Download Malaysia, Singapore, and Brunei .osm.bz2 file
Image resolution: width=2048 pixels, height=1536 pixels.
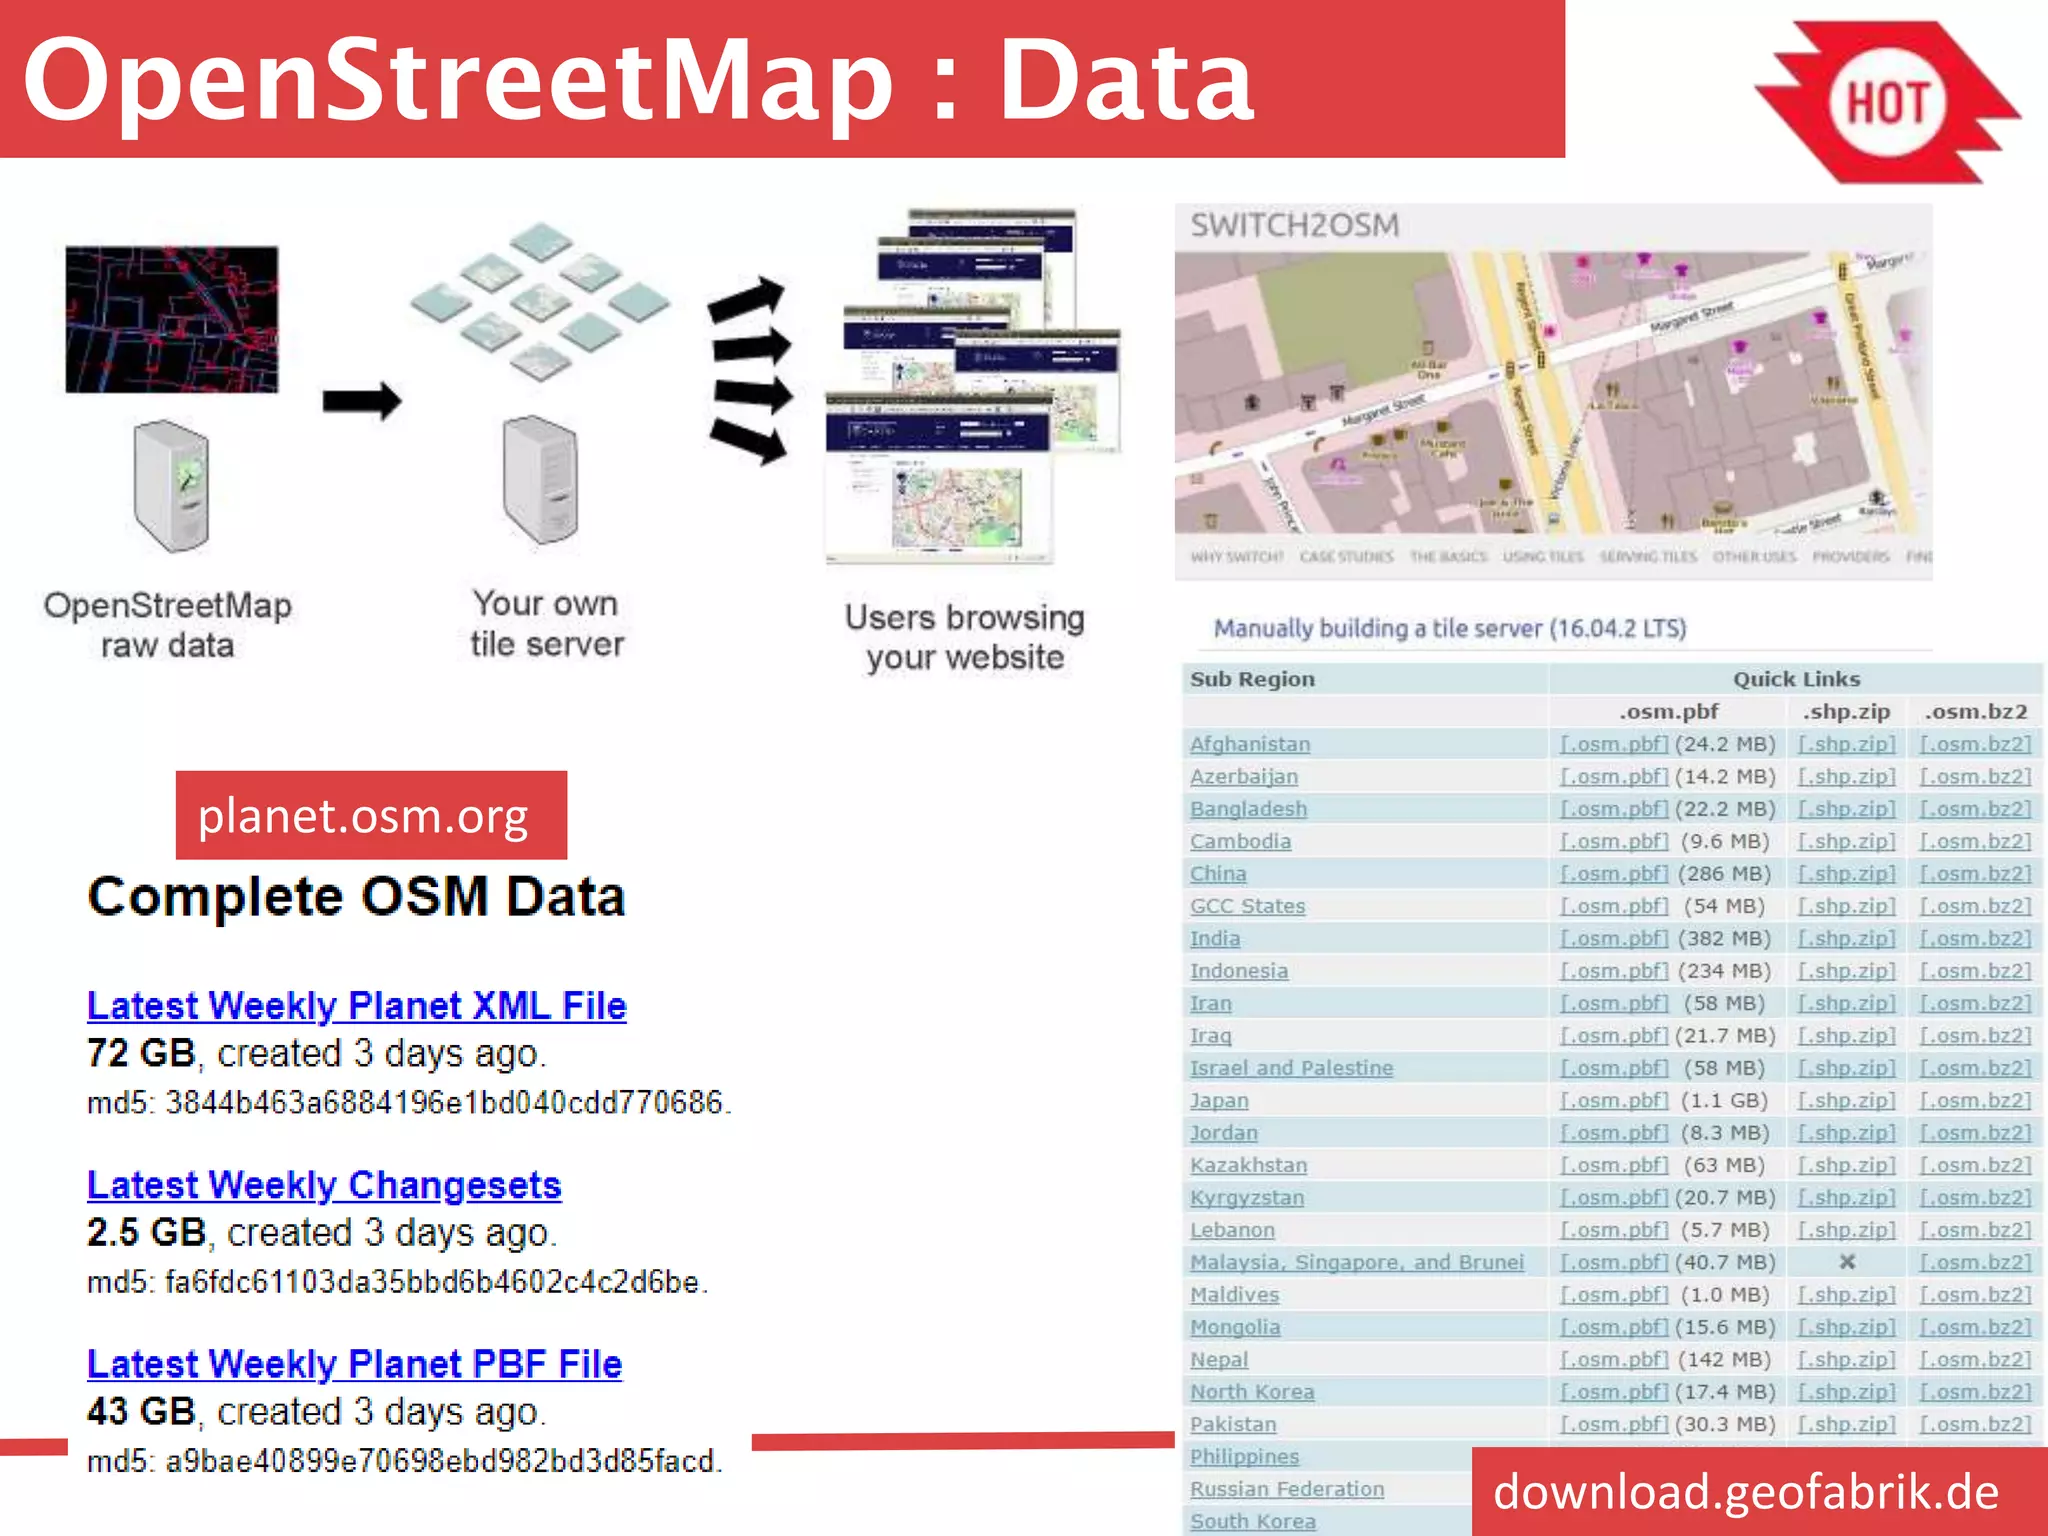click(x=1976, y=1262)
